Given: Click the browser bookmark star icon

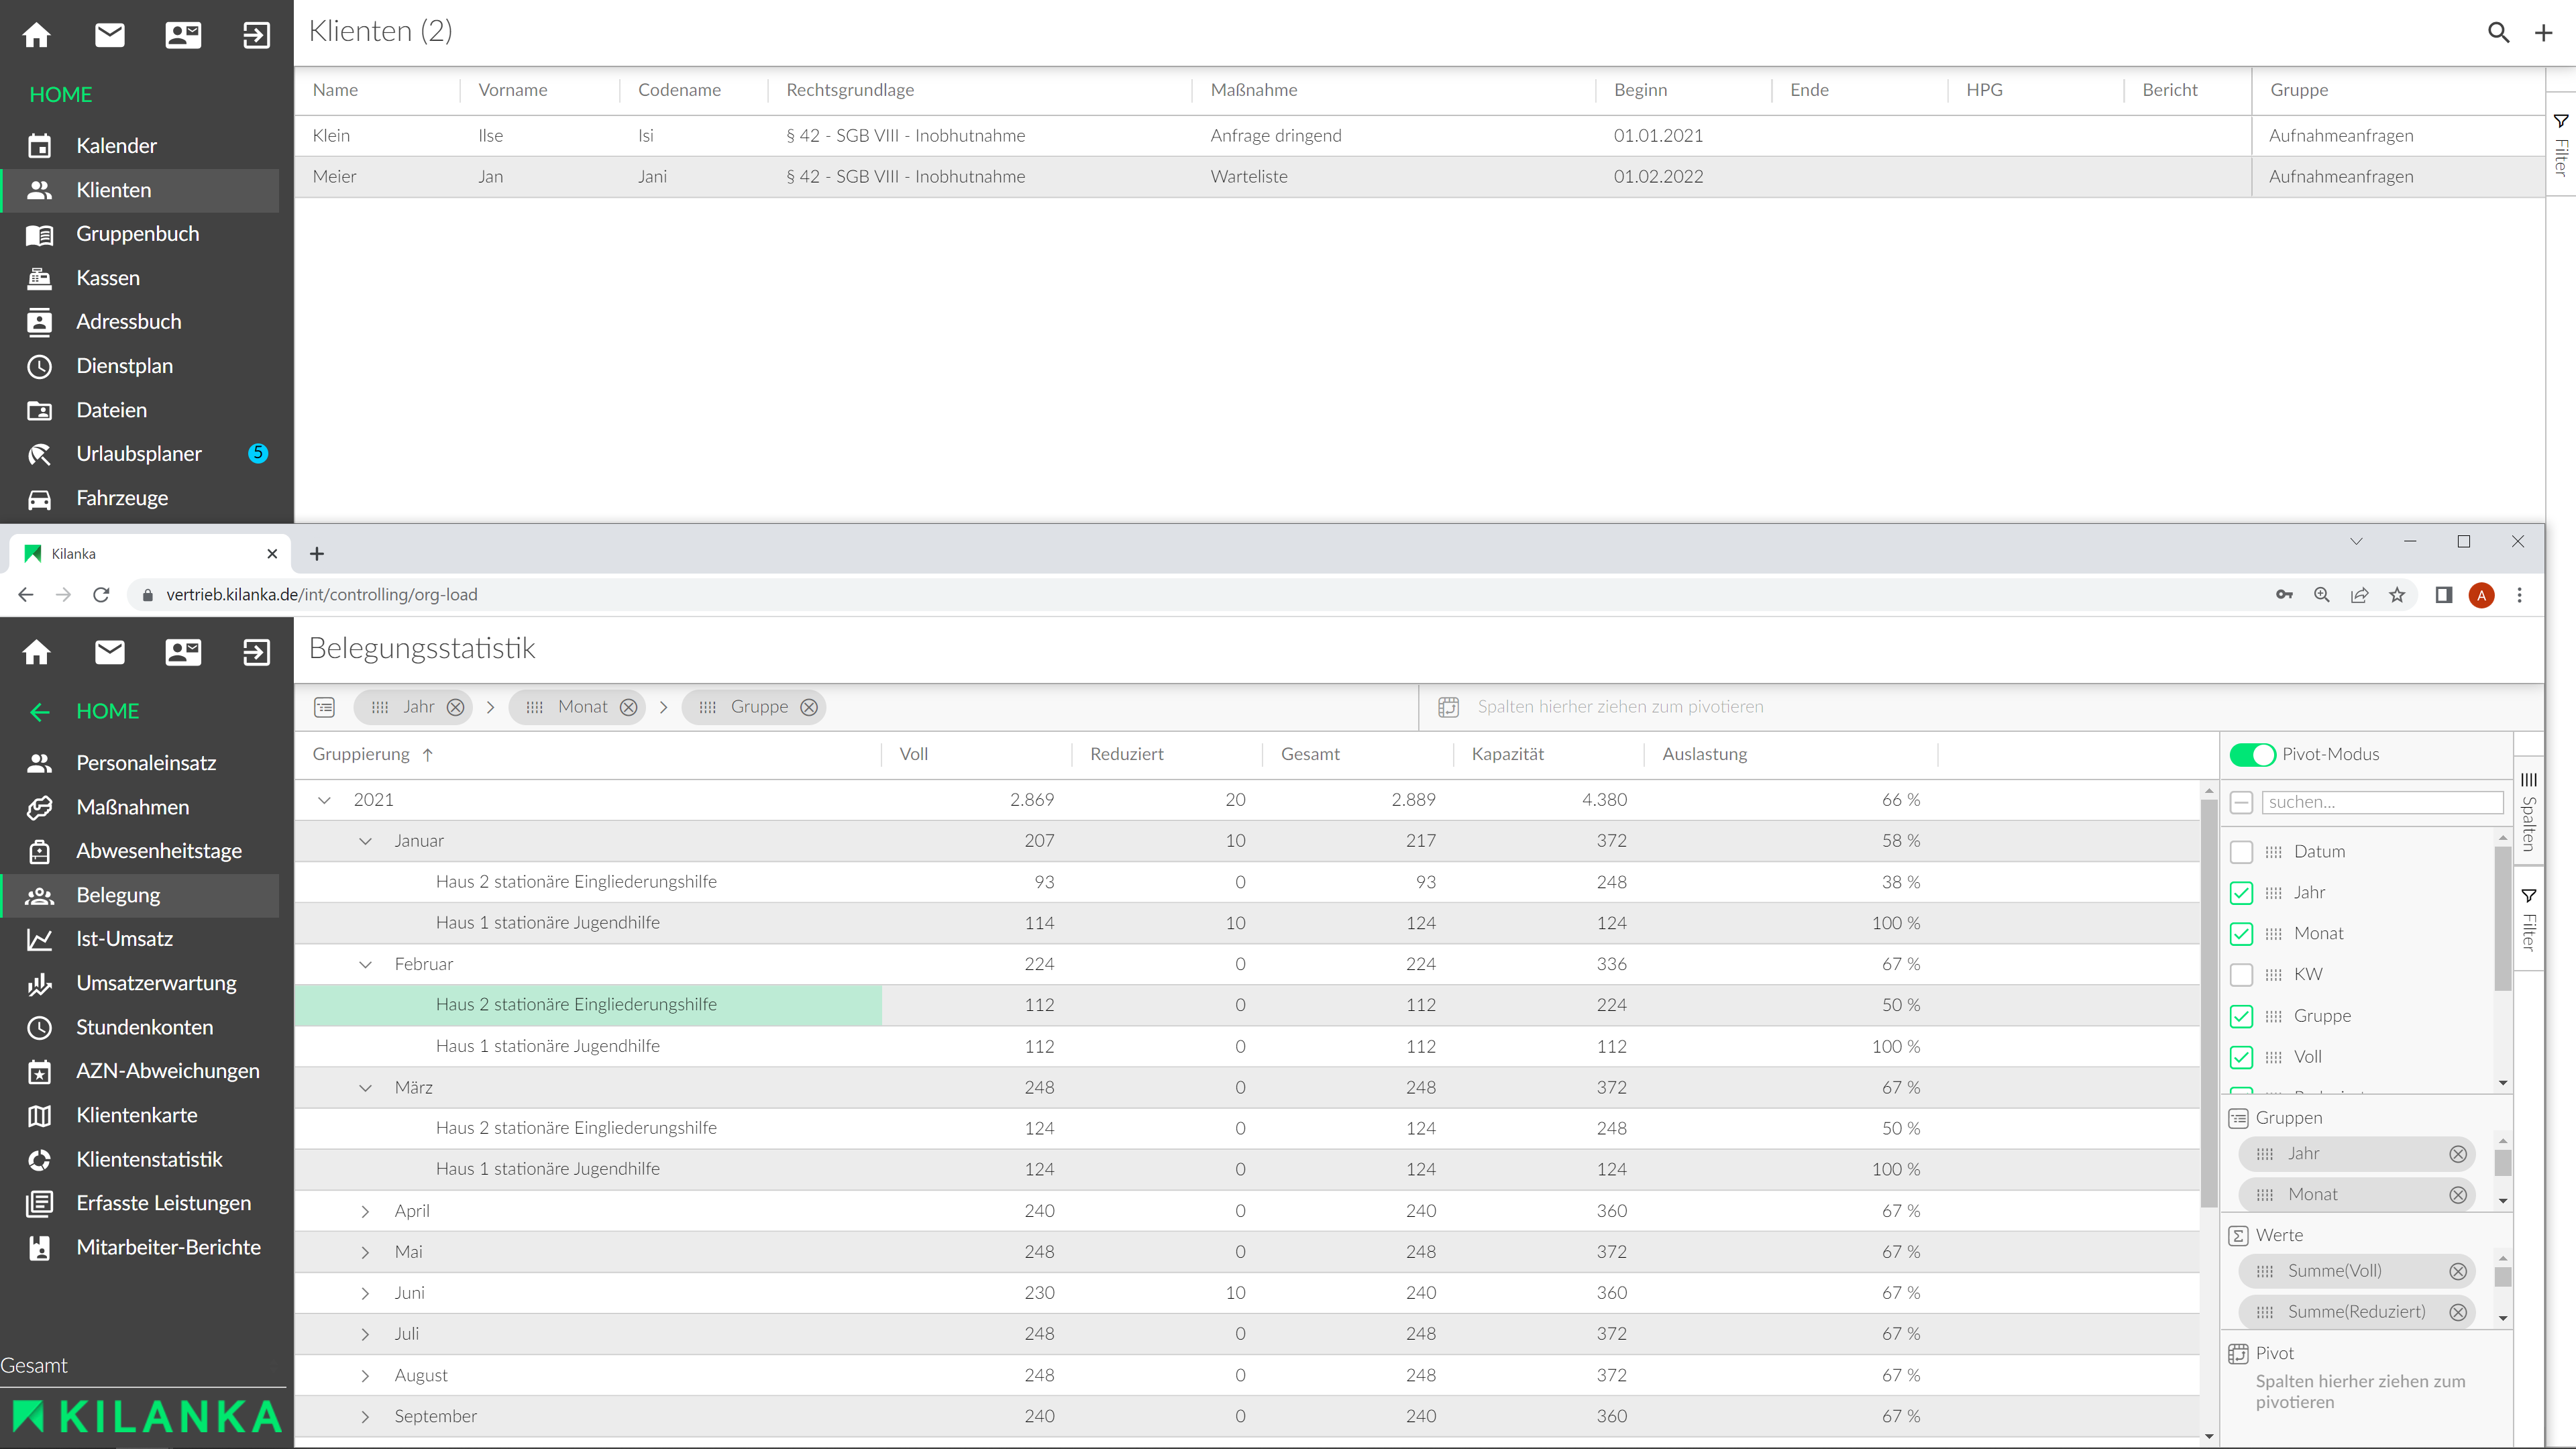Looking at the screenshot, I should pos(2397,595).
